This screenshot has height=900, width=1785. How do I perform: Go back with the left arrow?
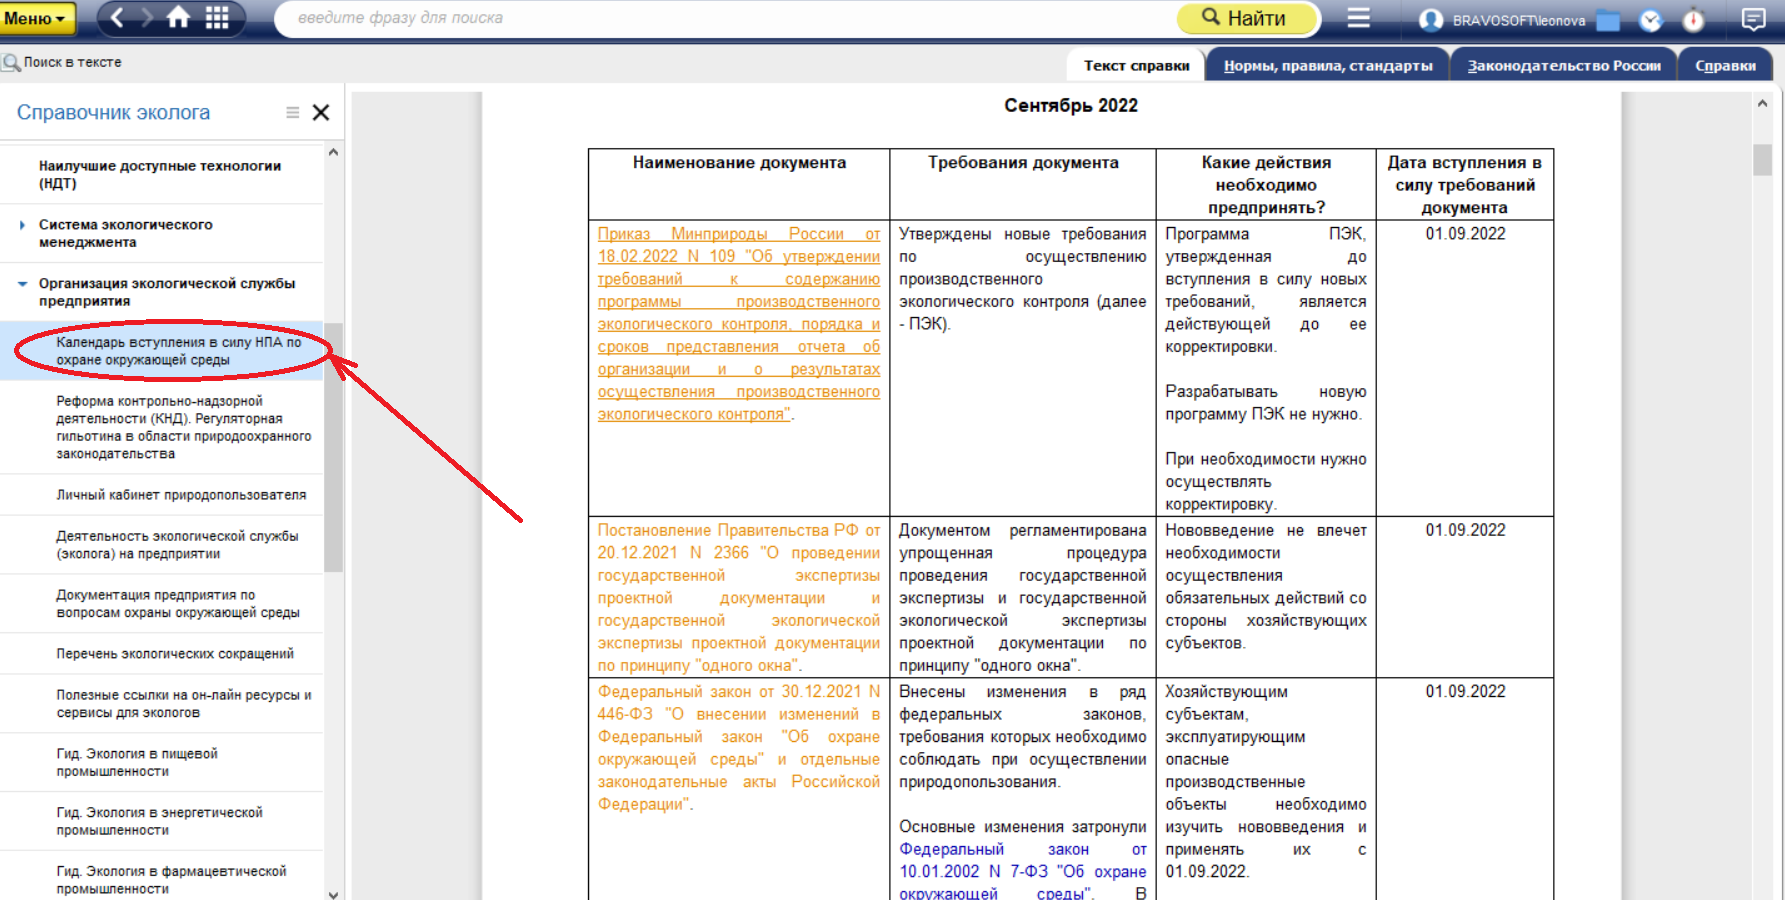(x=117, y=17)
